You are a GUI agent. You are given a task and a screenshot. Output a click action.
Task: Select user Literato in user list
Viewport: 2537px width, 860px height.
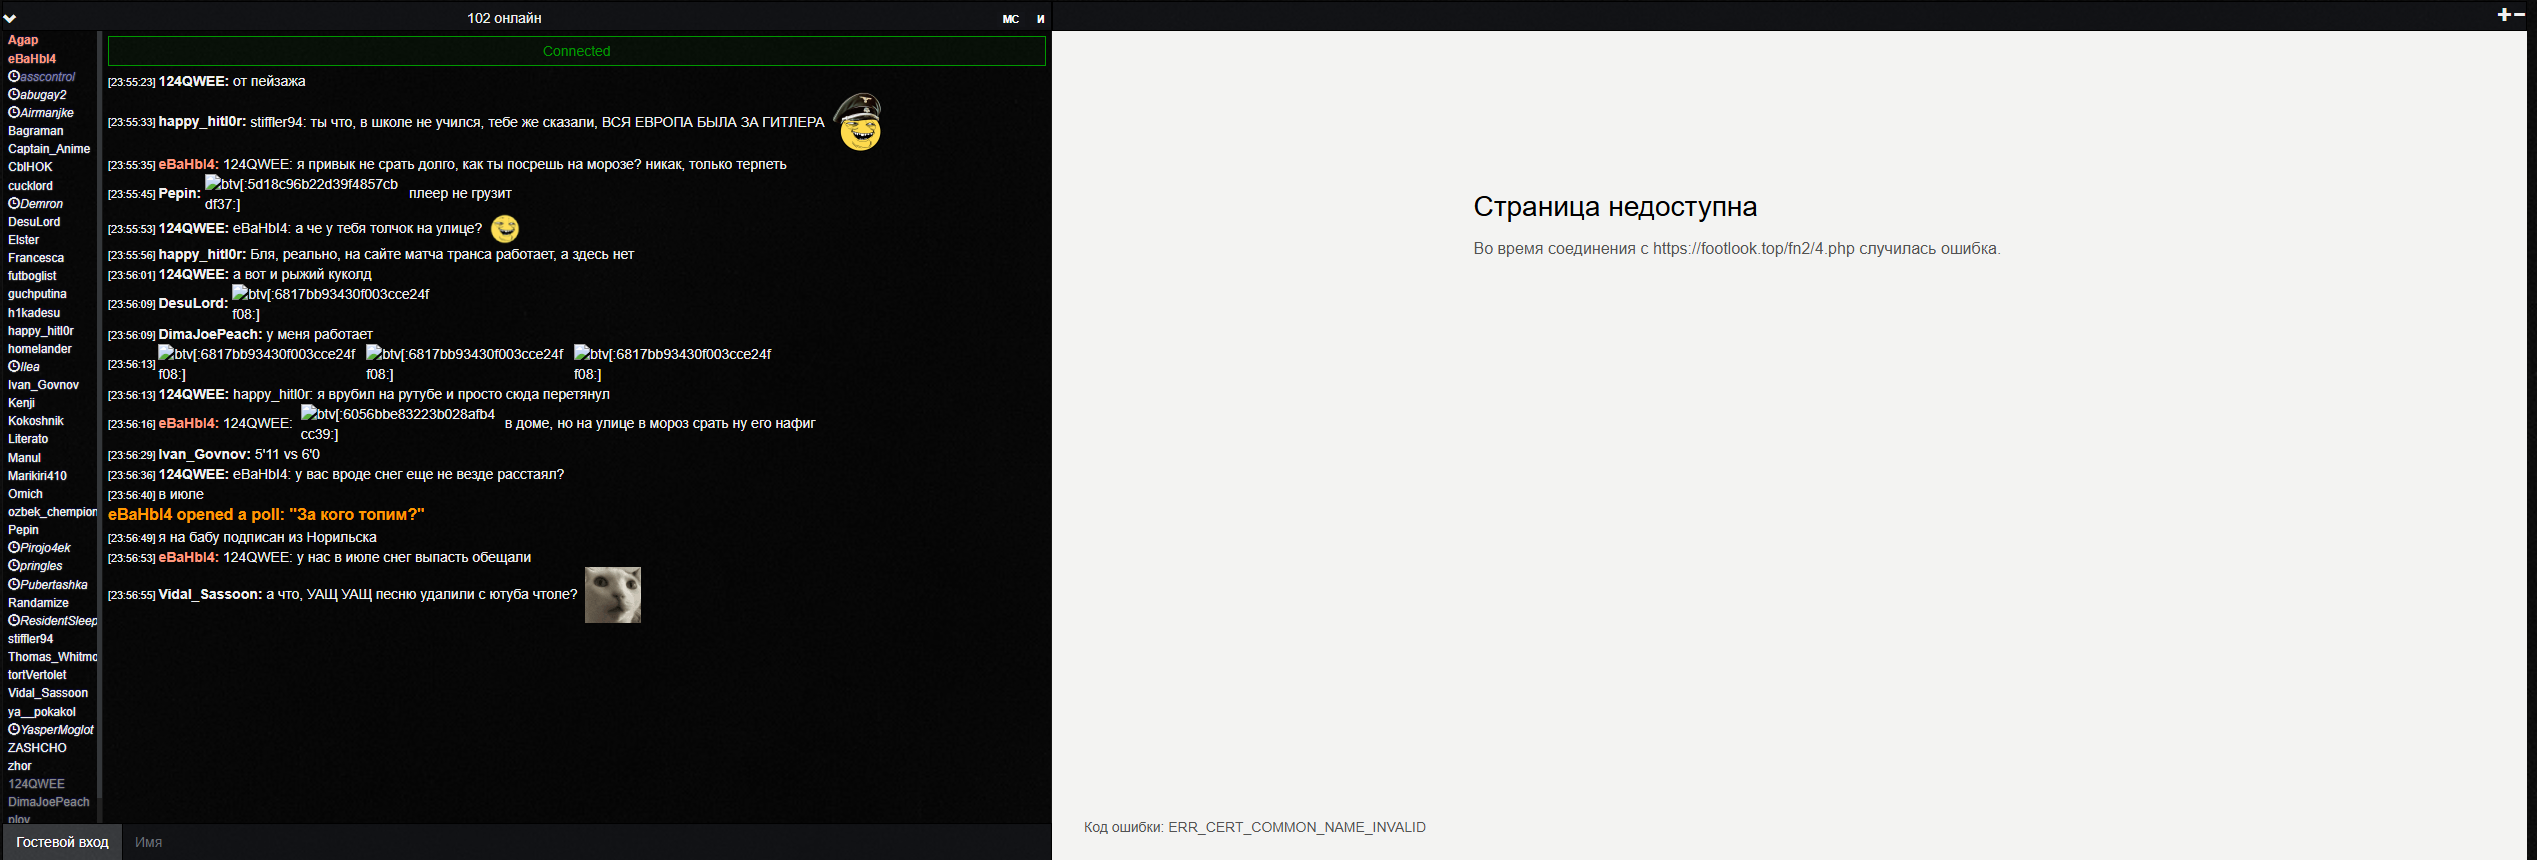(x=28, y=439)
